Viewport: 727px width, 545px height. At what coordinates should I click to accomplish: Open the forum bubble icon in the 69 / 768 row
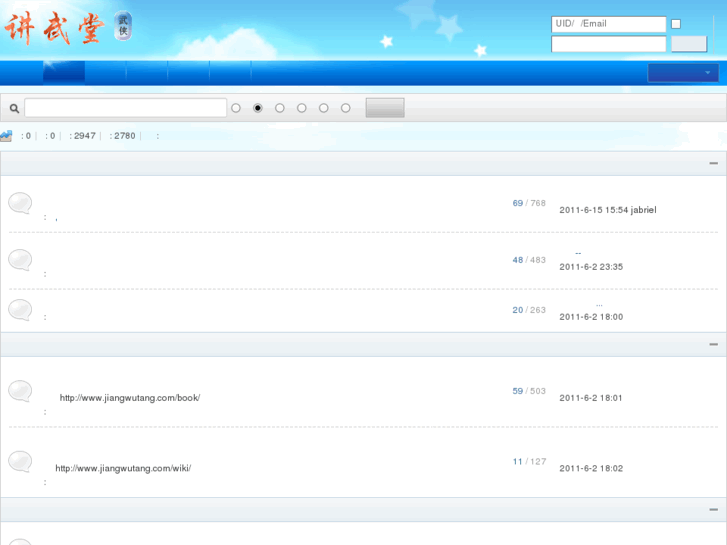click(x=20, y=204)
